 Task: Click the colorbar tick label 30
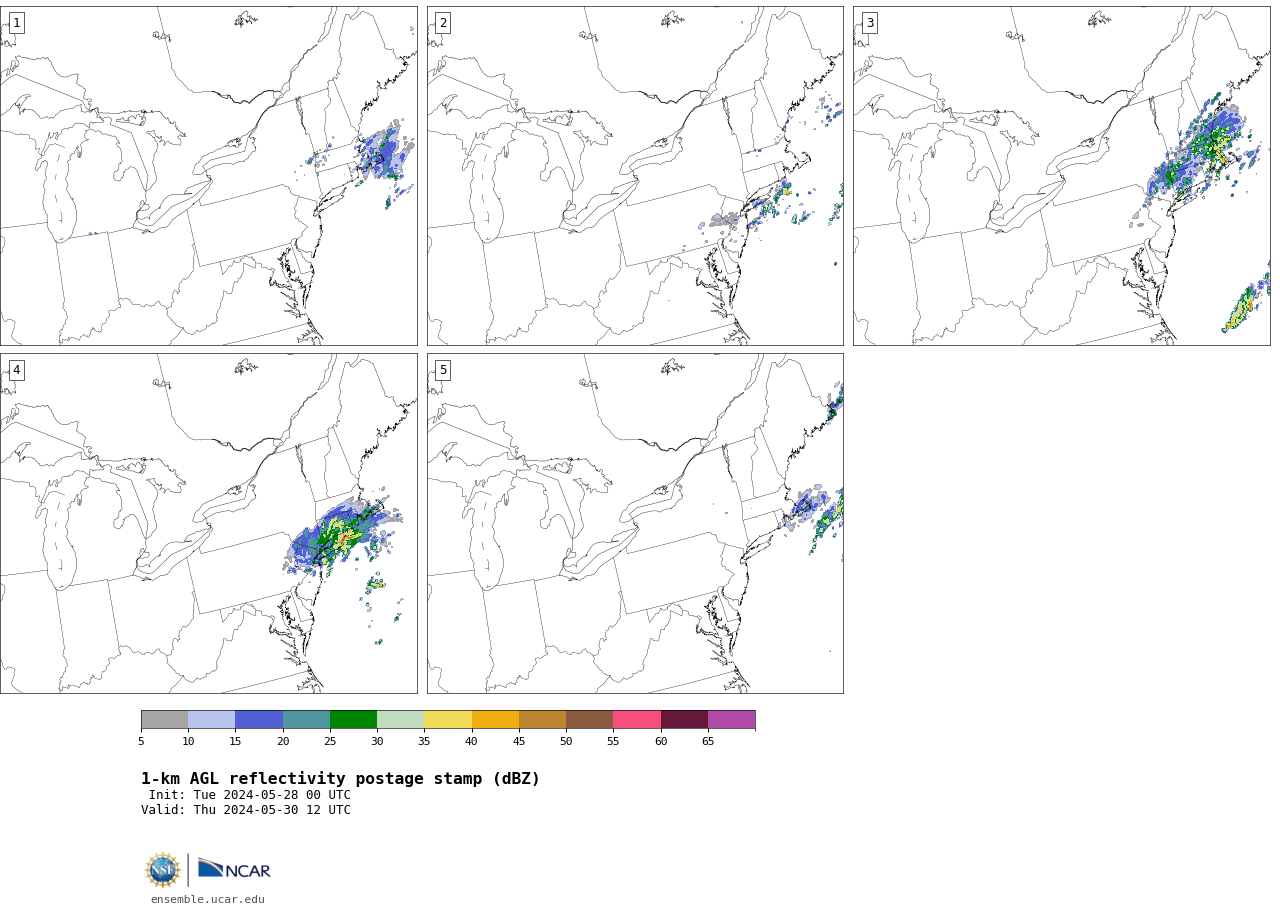(x=377, y=741)
